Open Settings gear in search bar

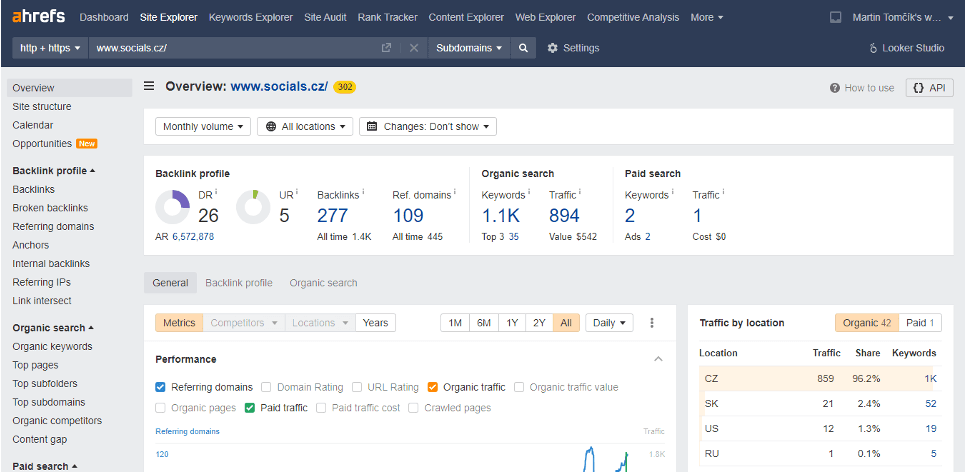click(x=573, y=47)
